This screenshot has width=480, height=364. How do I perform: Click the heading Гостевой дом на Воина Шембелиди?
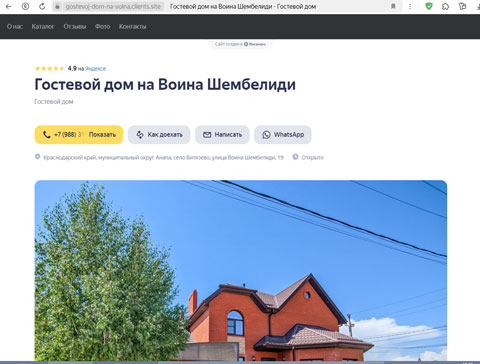click(x=165, y=84)
